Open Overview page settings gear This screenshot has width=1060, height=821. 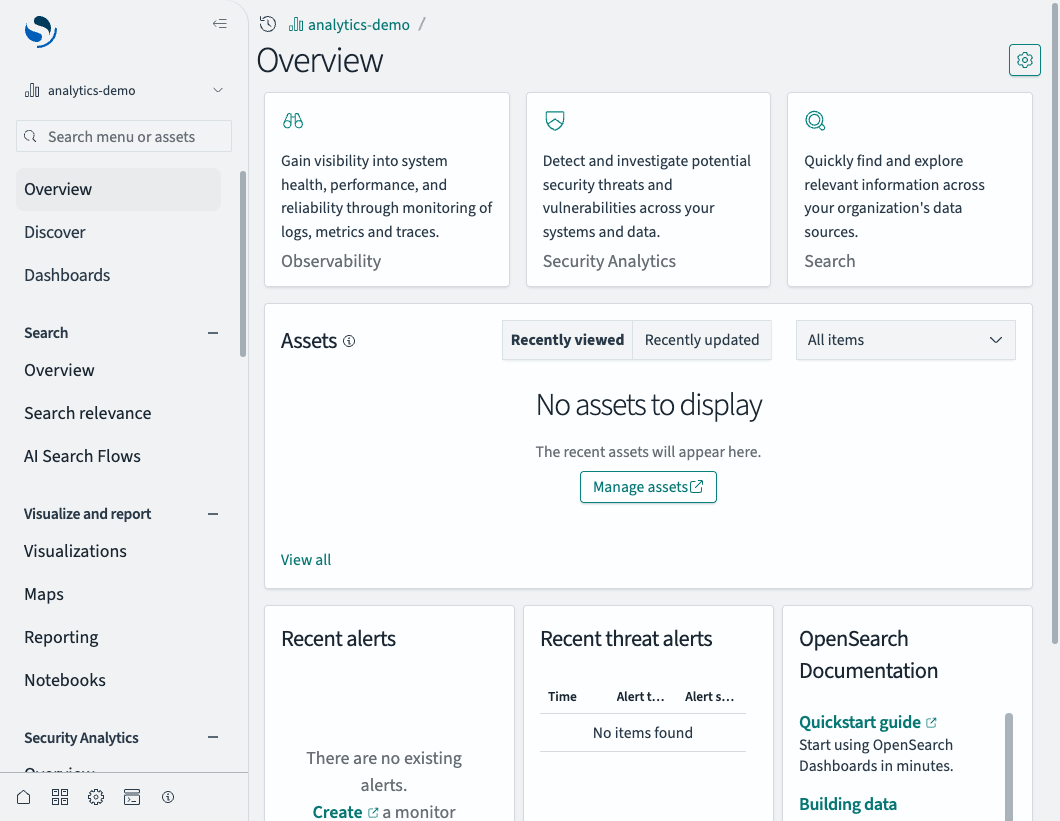1025,60
